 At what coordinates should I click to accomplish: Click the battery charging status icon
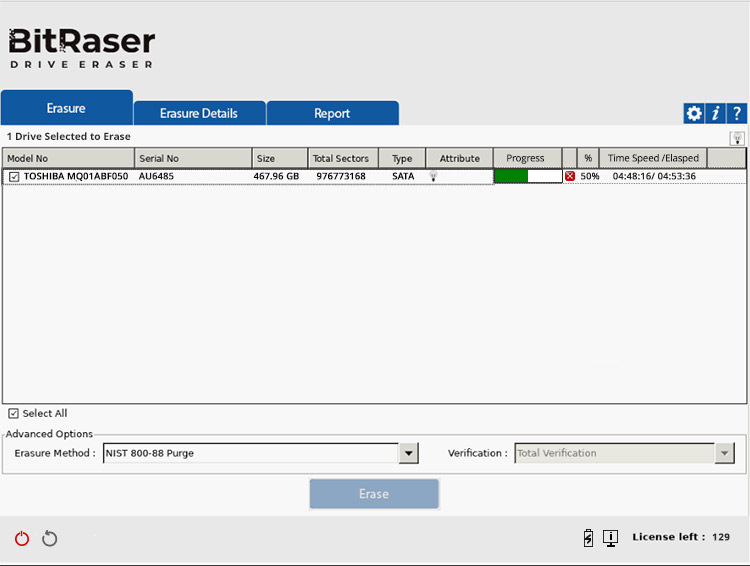[x=588, y=537]
